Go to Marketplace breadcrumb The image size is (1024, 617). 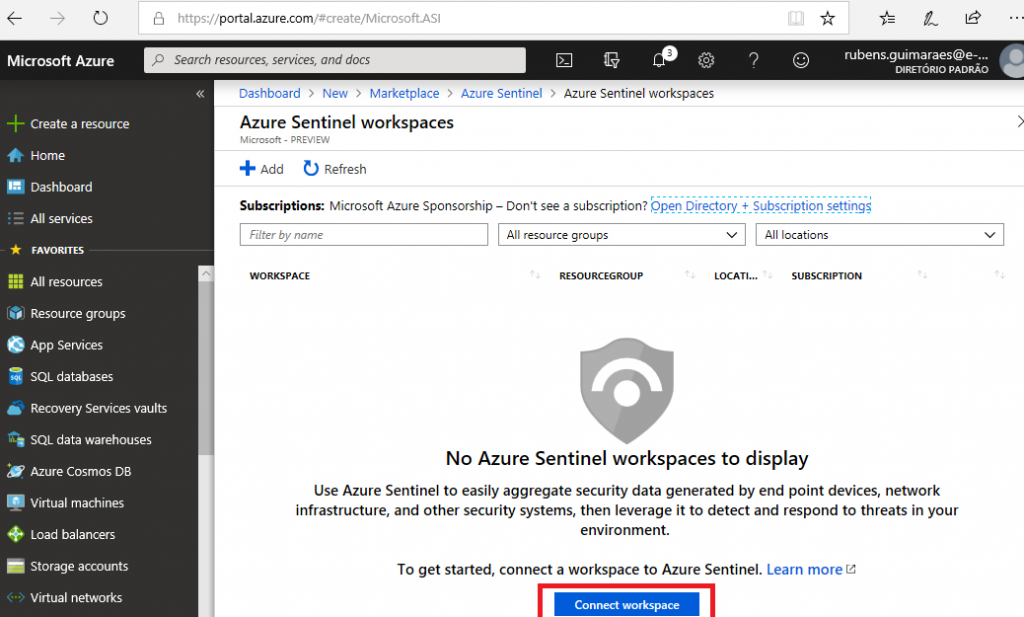(x=404, y=93)
